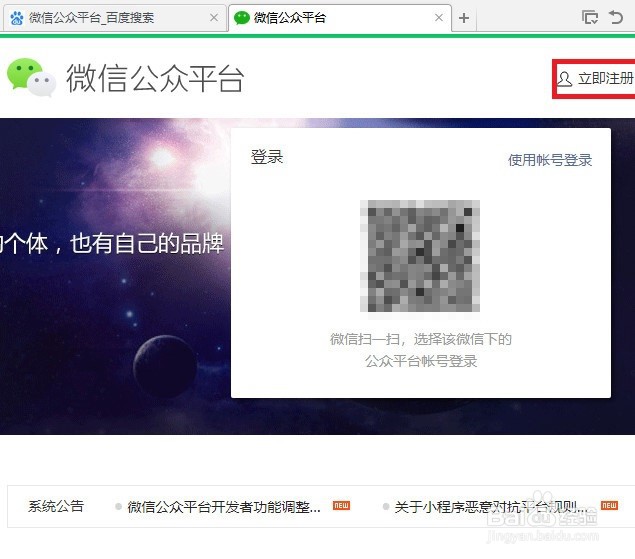
Task: Click NEW badge beside 开发者功能调整 announcement
Action: tap(341, 506)
